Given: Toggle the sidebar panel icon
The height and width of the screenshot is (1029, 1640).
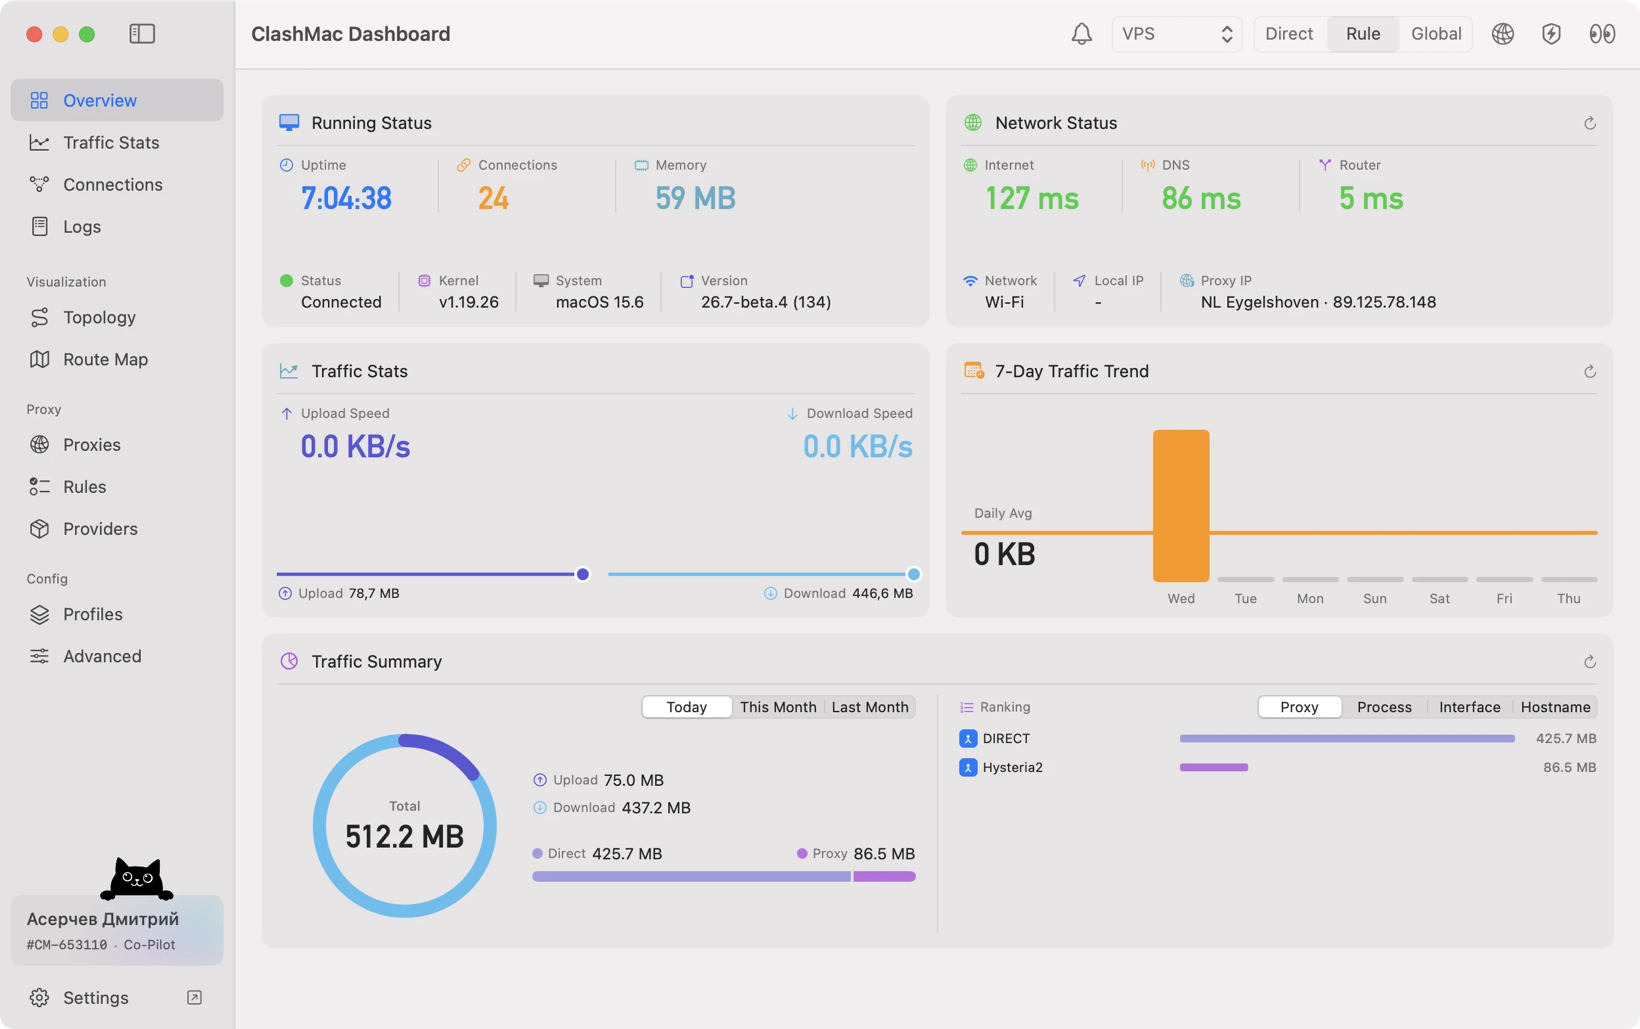Looking at the screenshot, I should tap(142, 34).
